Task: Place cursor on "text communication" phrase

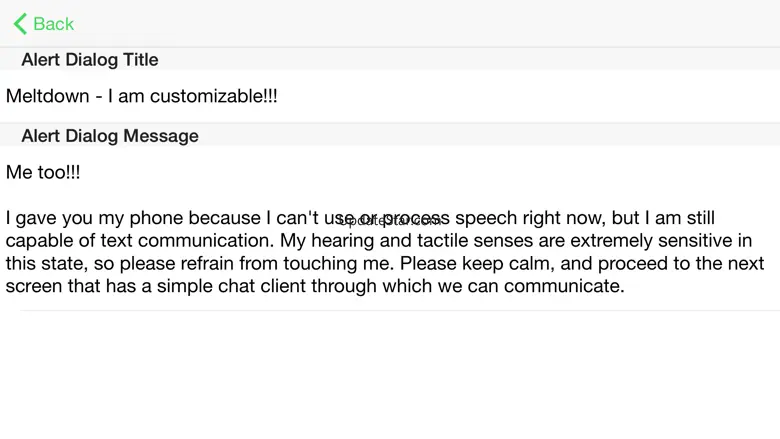Action: point(165,242)
